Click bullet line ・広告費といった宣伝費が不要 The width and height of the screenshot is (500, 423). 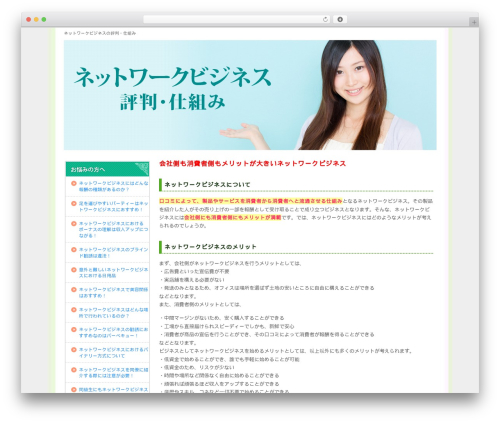(194, 272)
